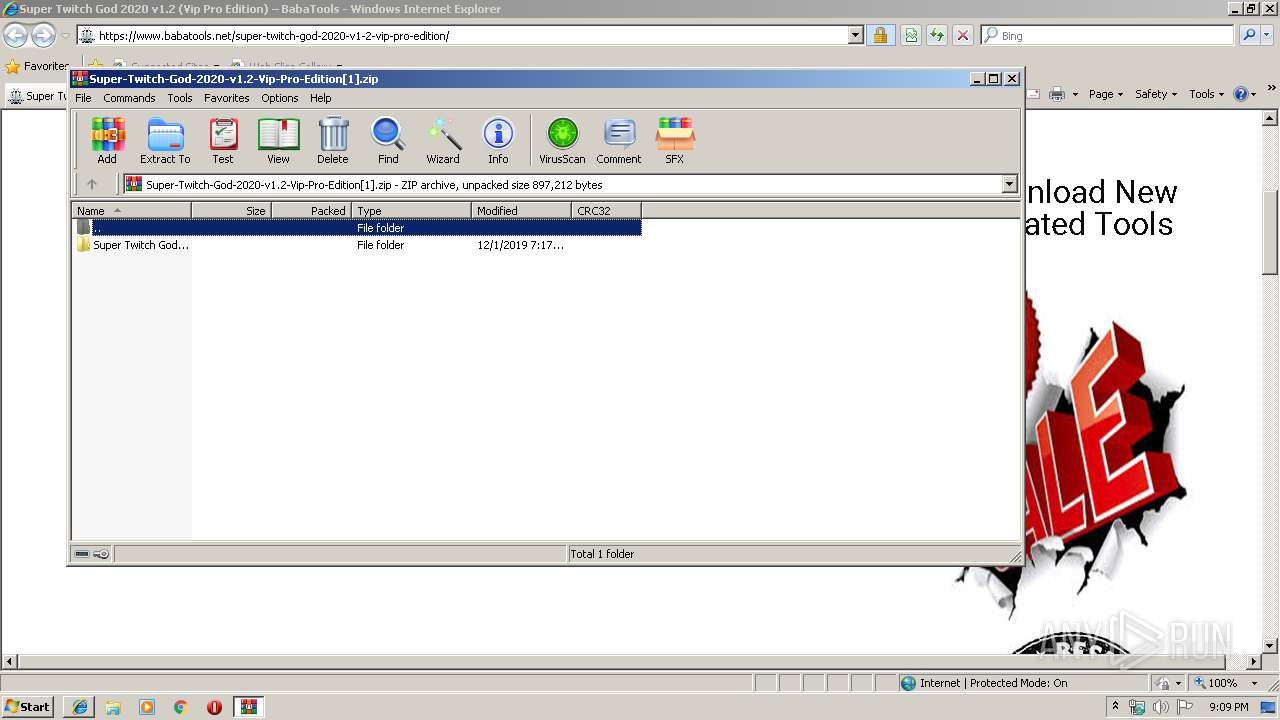
Task: Open the Options menu
Action: 280,98
